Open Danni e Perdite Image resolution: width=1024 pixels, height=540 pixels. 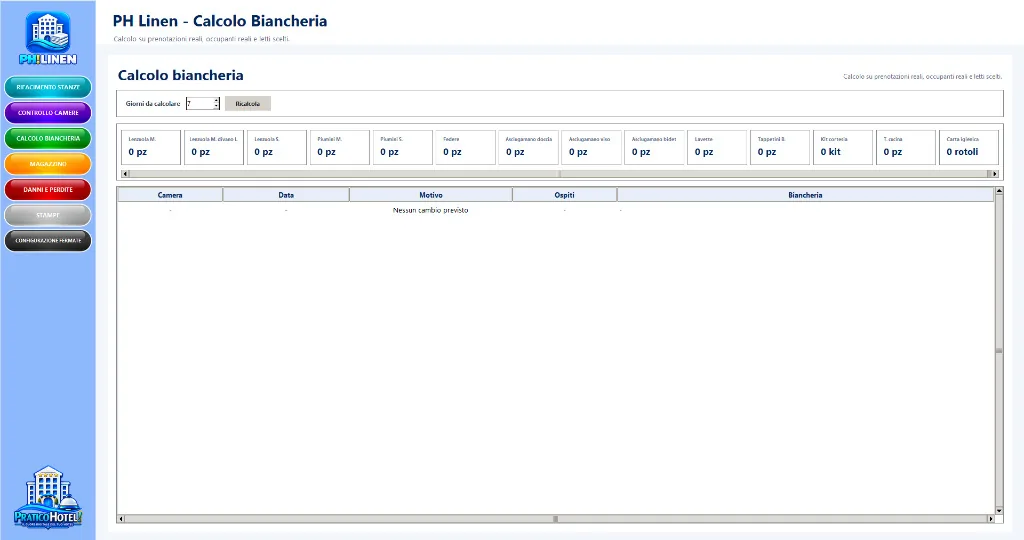pyautogui.click(x=48, y=189)
